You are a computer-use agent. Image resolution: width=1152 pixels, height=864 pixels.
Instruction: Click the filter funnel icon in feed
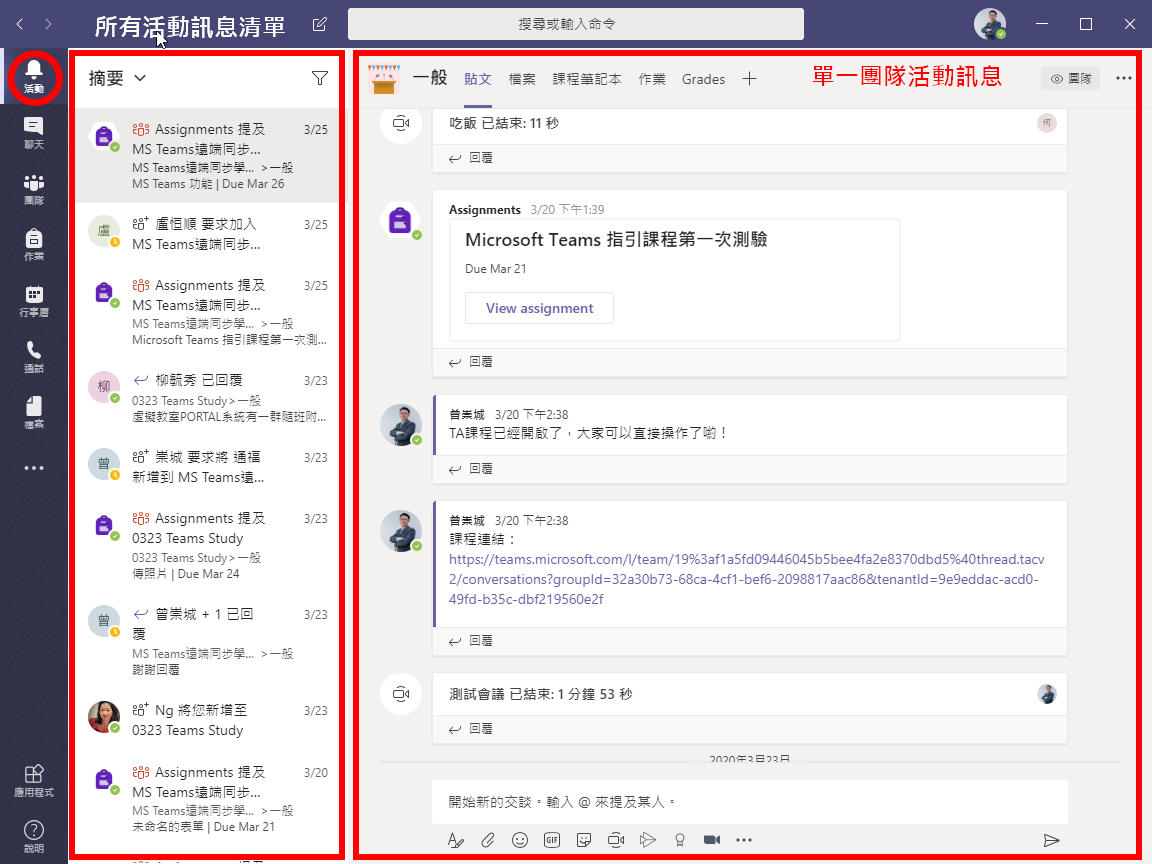[x=320, y=78]
